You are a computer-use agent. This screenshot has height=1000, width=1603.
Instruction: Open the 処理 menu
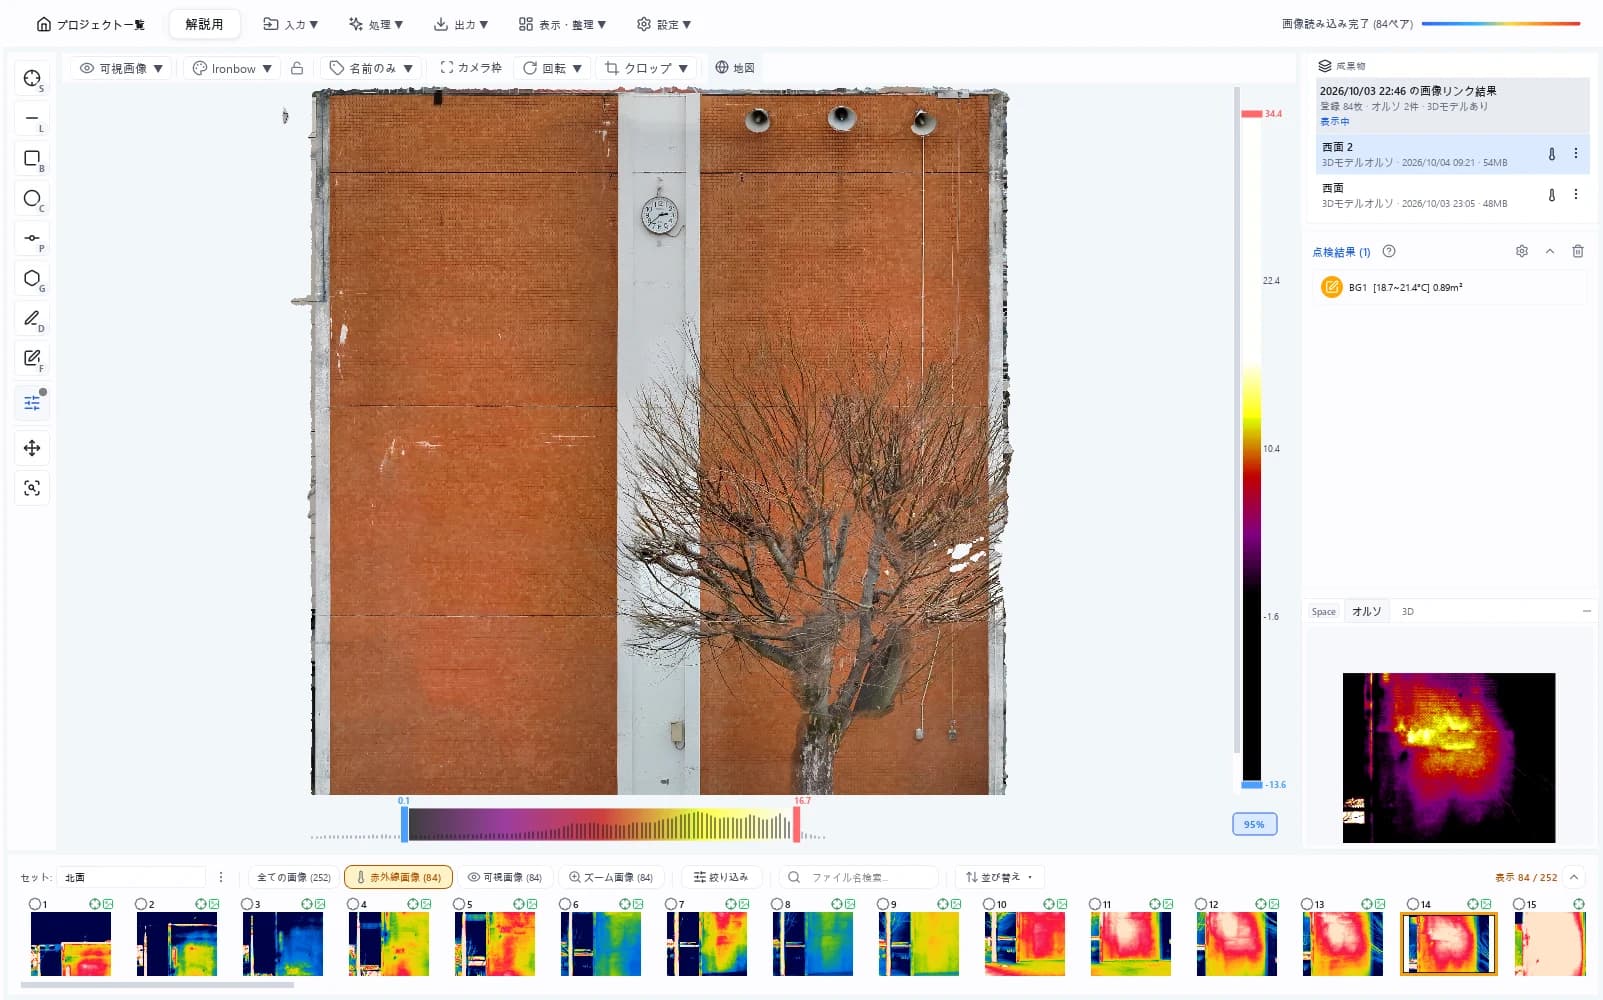click(376, 24)
